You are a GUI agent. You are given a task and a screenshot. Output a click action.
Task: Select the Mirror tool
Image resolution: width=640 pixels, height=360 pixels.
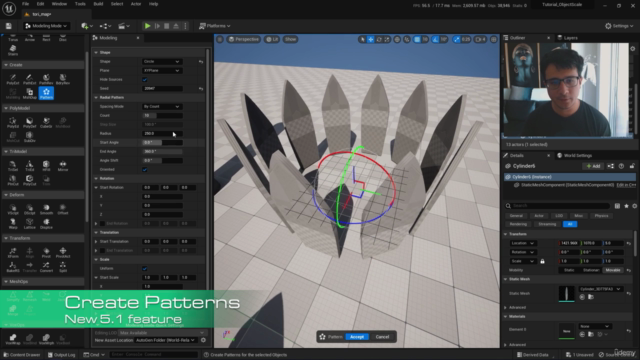click(x=63, y=166)
